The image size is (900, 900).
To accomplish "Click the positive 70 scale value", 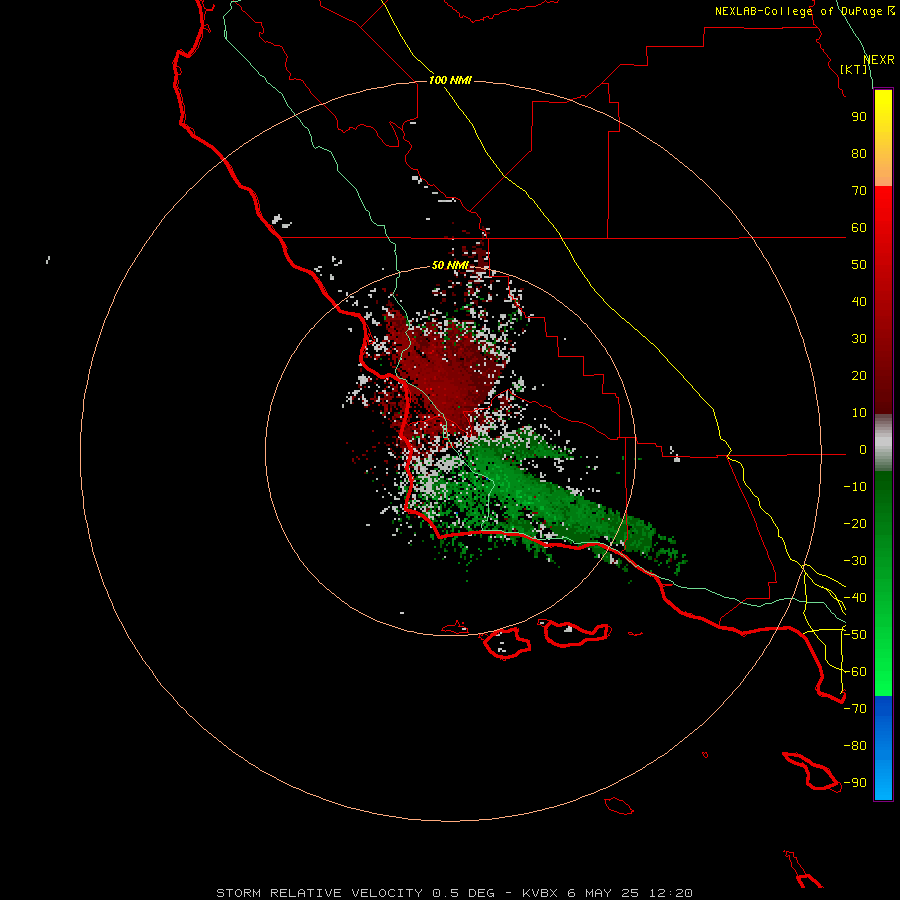I will (859, 191).
